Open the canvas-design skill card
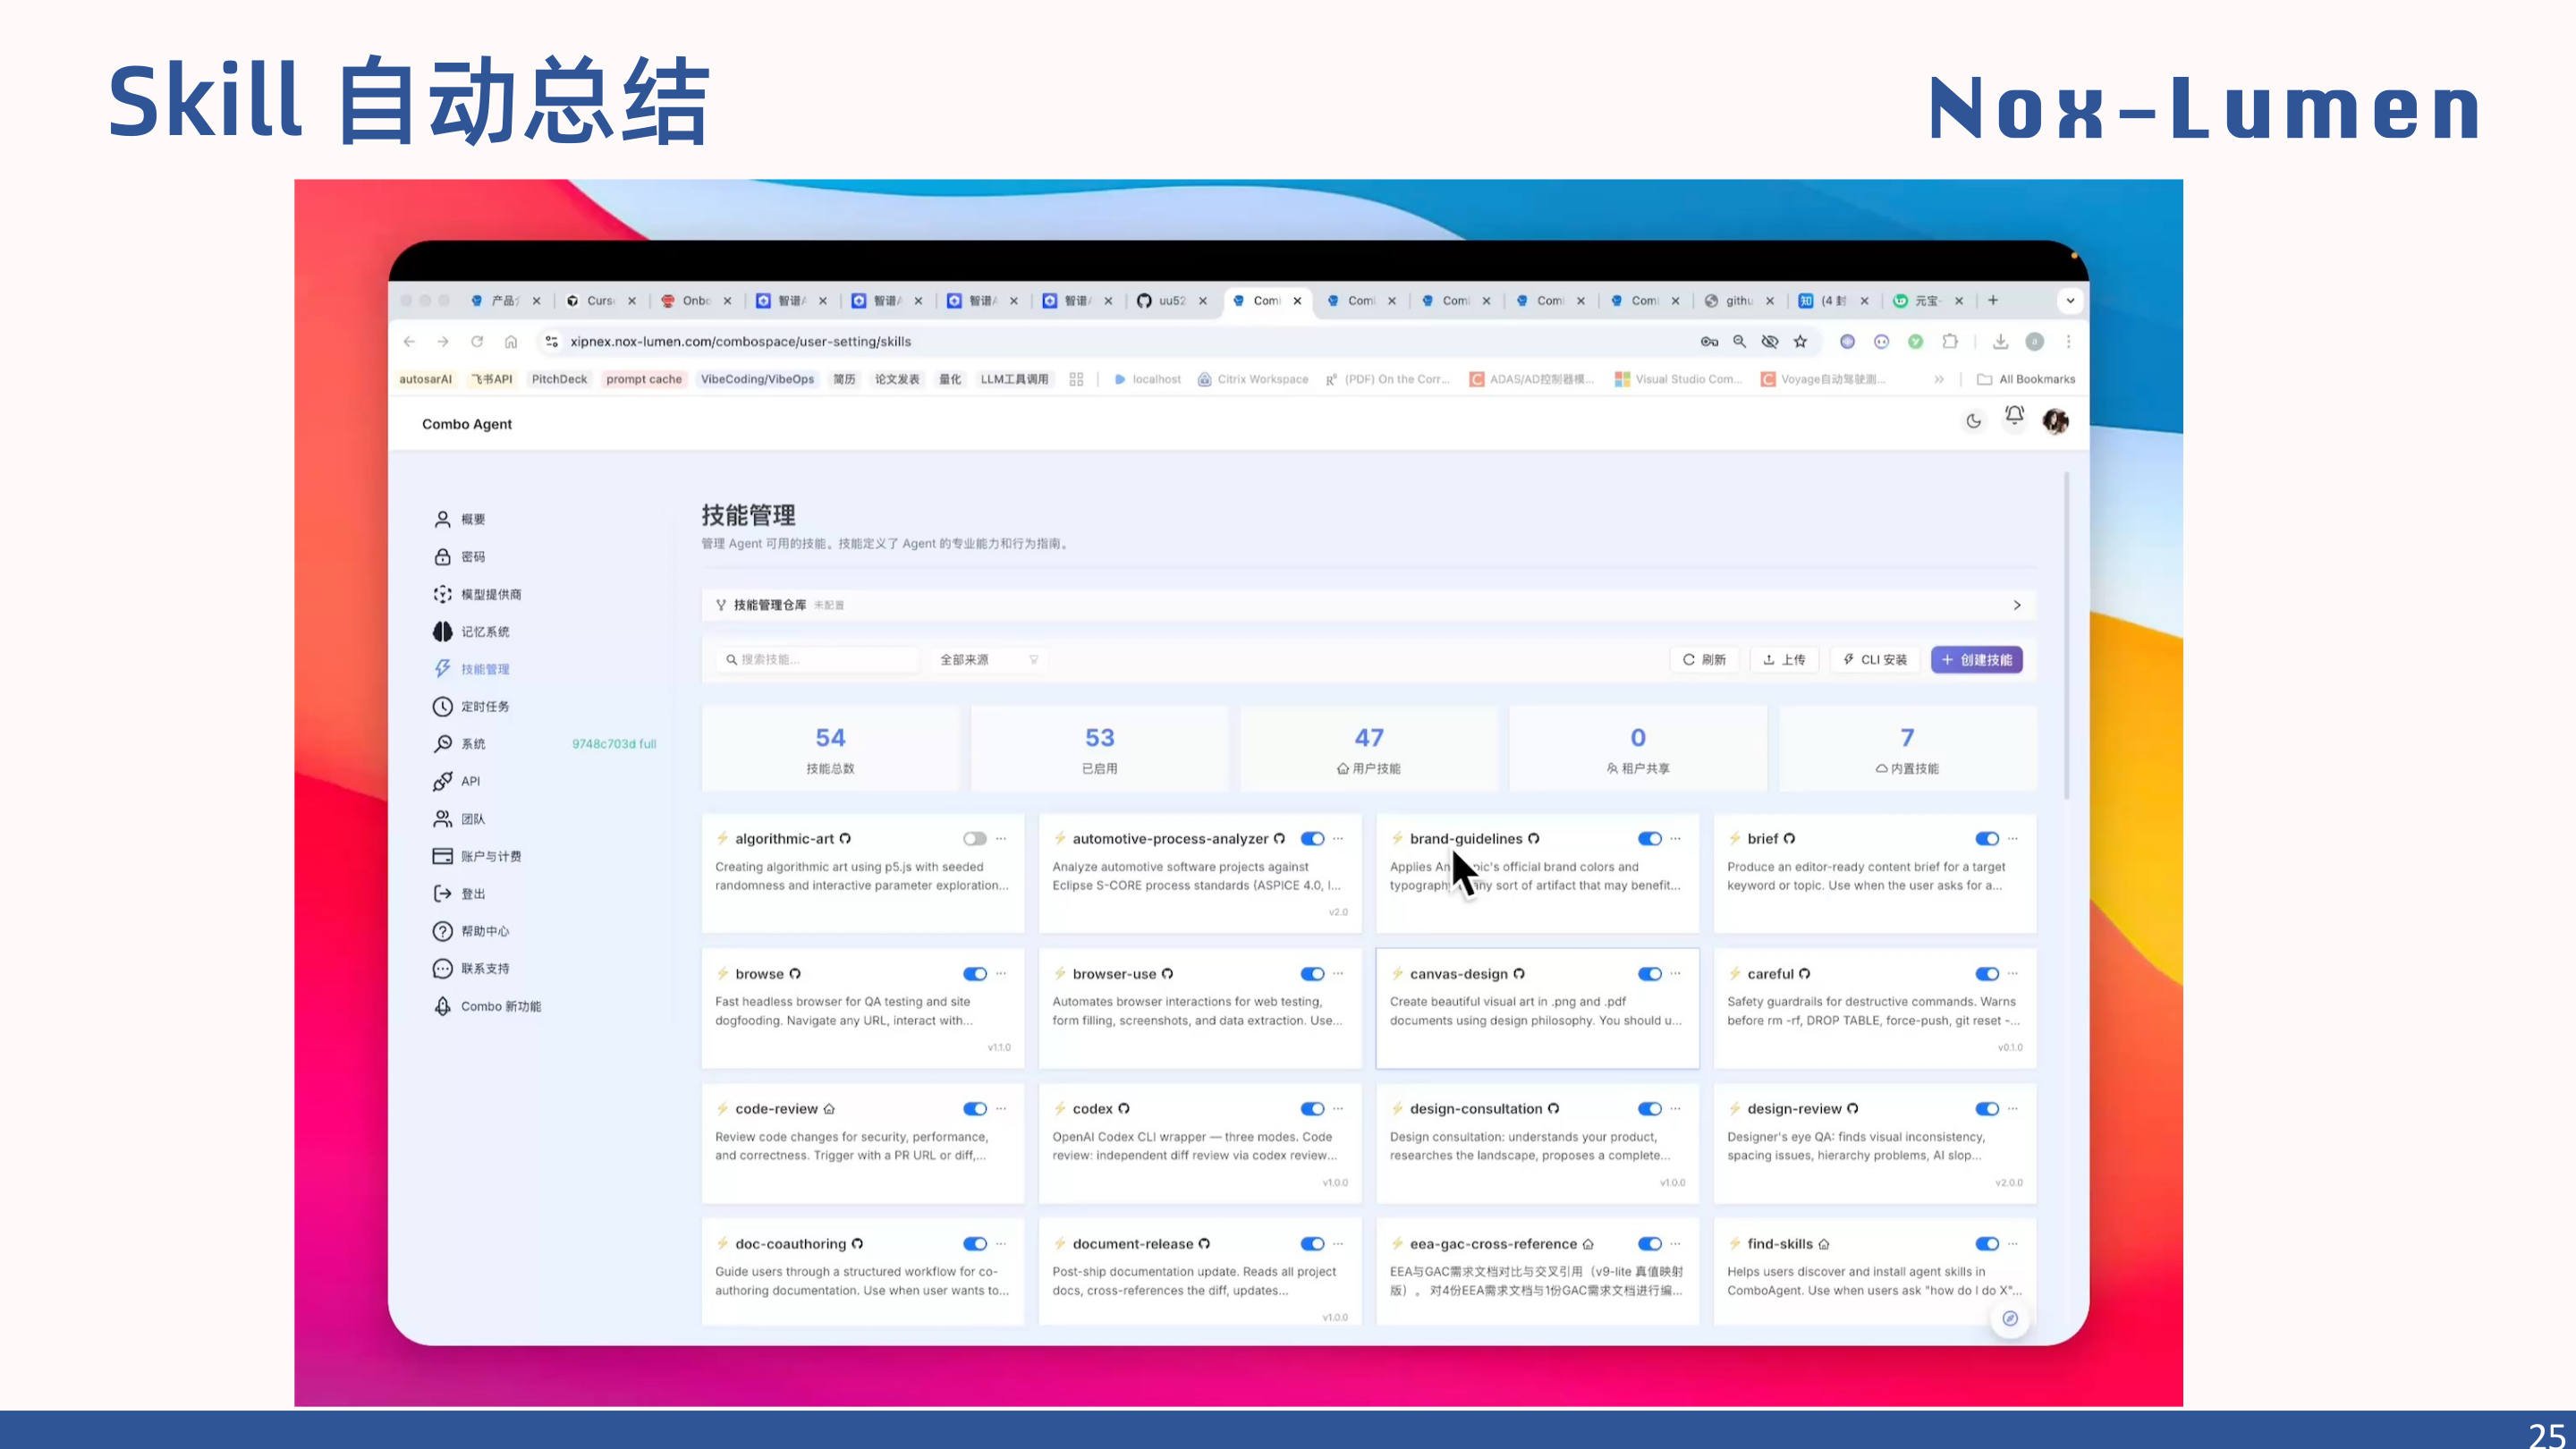The width and height of the screenshot is (2576, 1449). tap(1537, 1008)
